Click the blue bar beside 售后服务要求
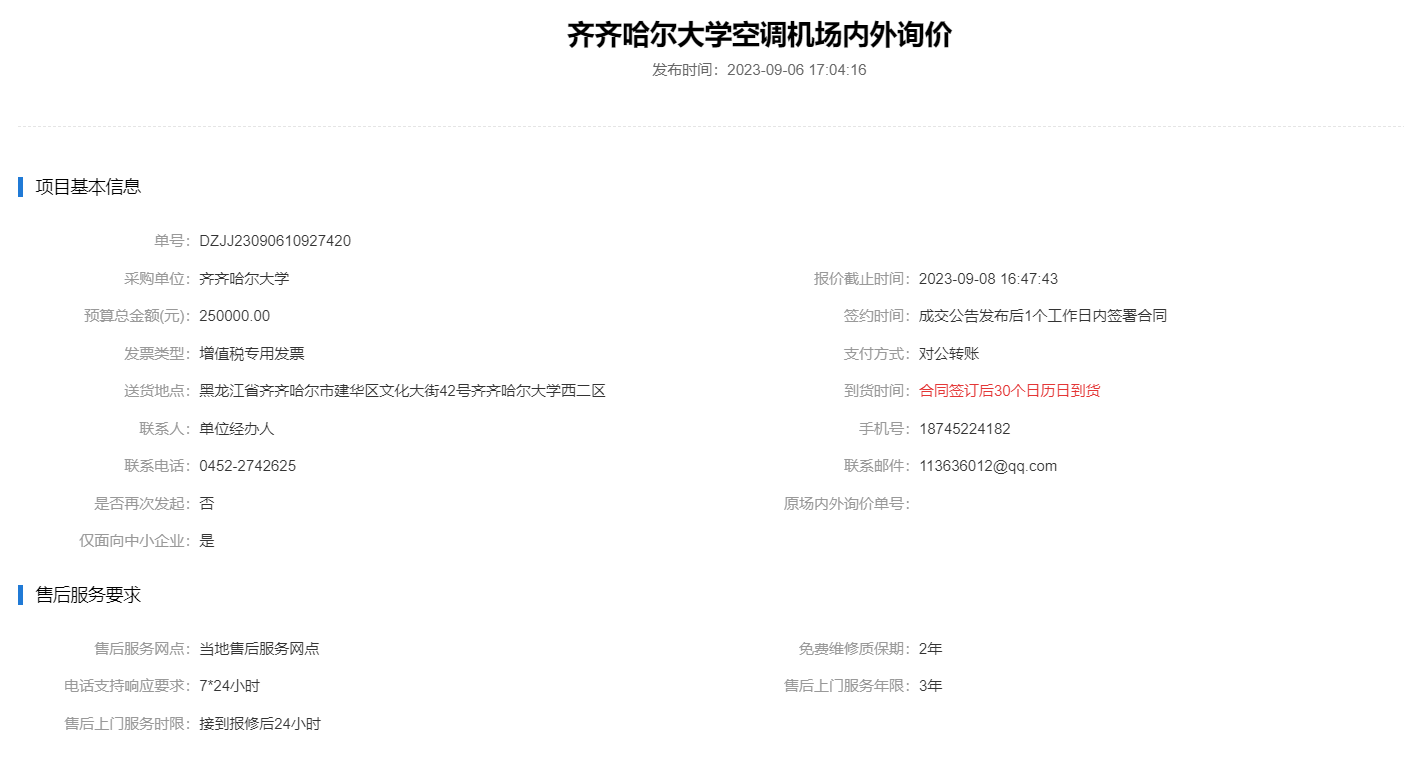Image resolution: width=1404 pixels, height=758 pixels. click(20, 595)
